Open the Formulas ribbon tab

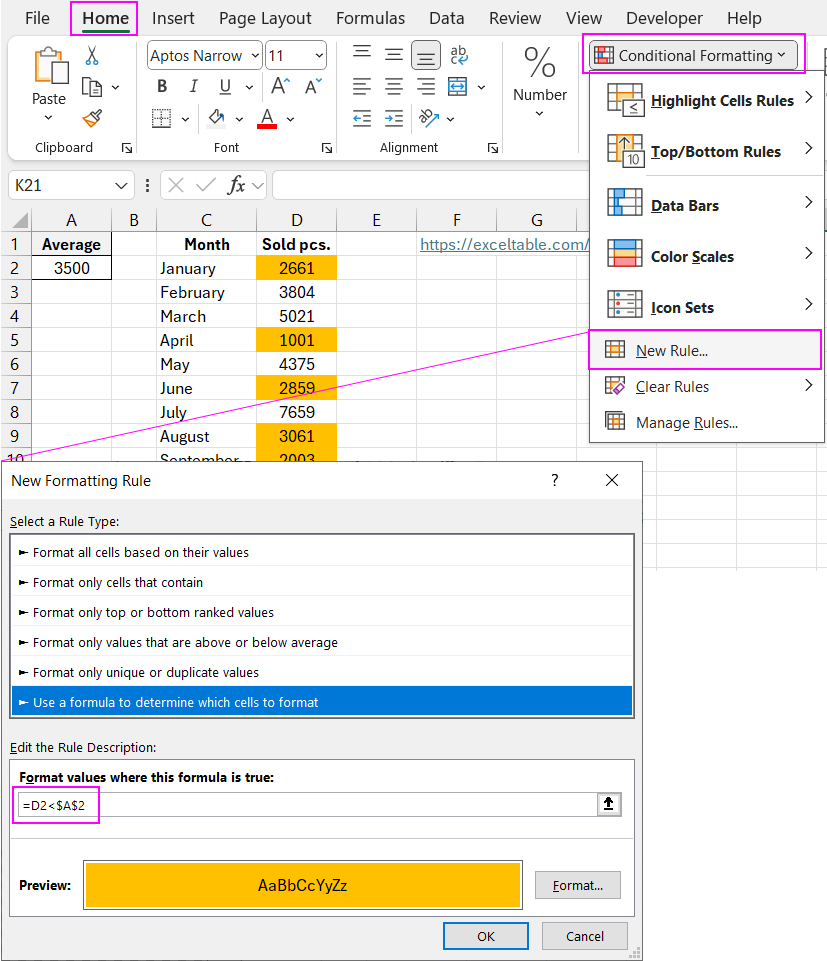tap(370, 18)
